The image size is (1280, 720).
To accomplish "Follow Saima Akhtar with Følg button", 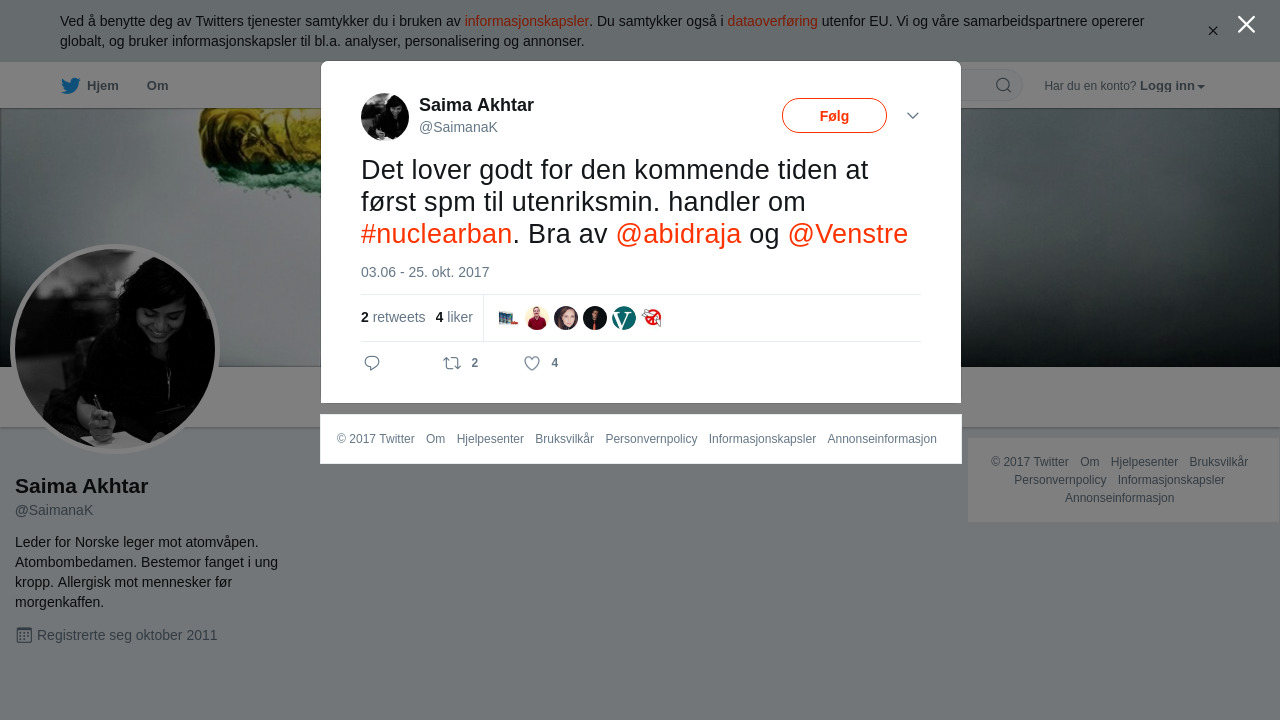I will point(834,116).
